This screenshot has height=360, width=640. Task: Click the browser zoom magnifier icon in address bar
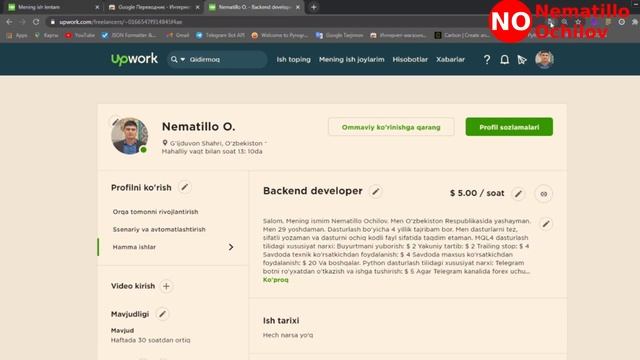point(564,22)
